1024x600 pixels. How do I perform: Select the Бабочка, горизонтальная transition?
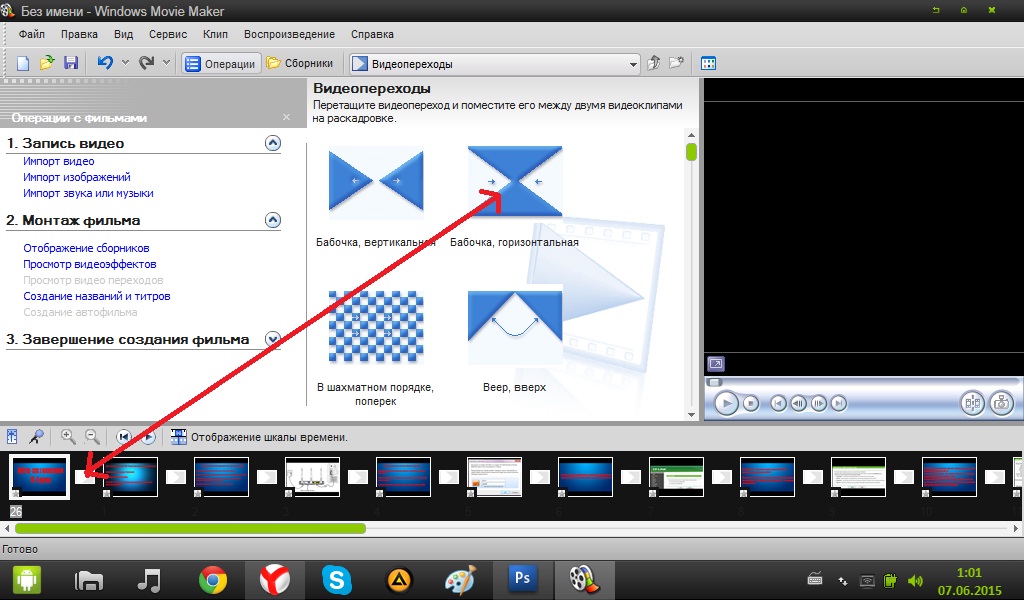(515, 182)
